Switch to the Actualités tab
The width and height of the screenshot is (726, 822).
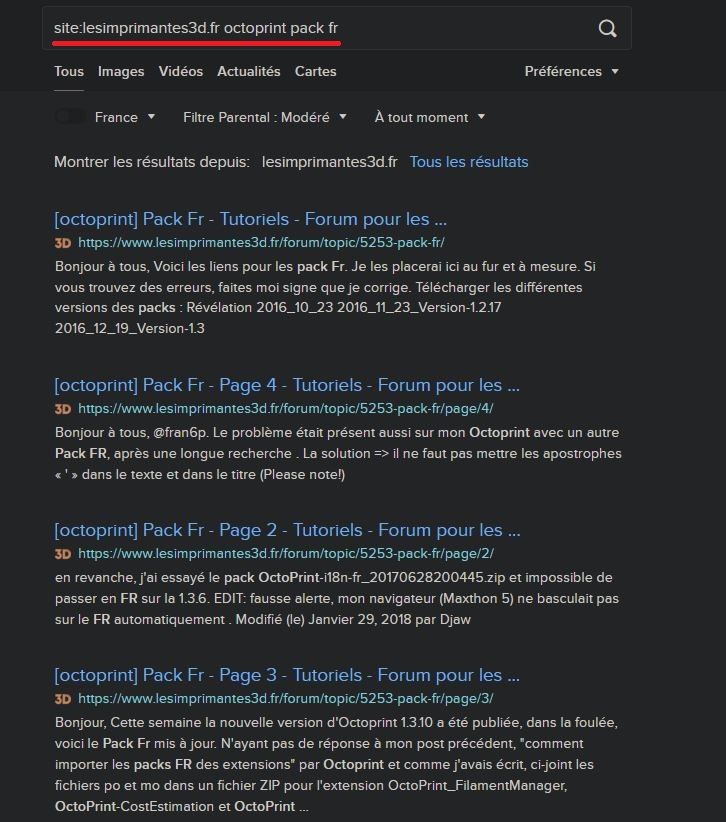click(248, 71)
